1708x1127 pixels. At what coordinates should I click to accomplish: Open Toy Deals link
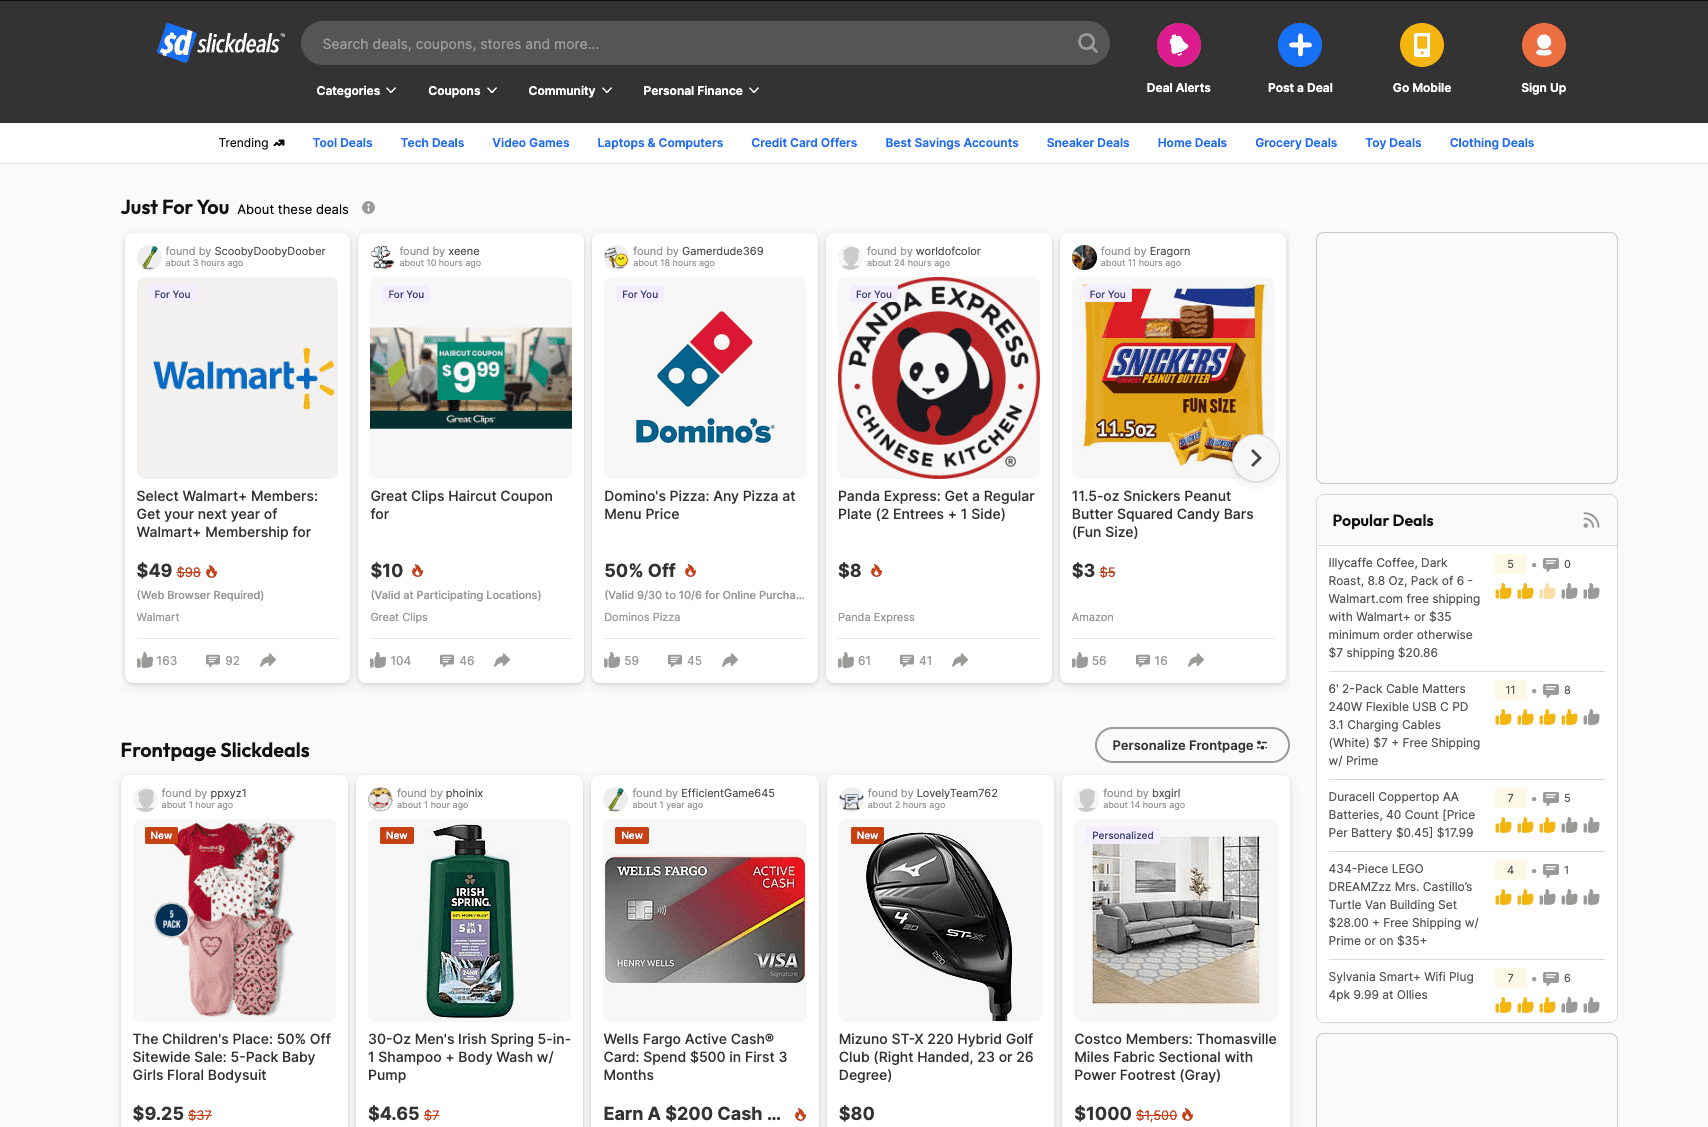pos(1393,143)
